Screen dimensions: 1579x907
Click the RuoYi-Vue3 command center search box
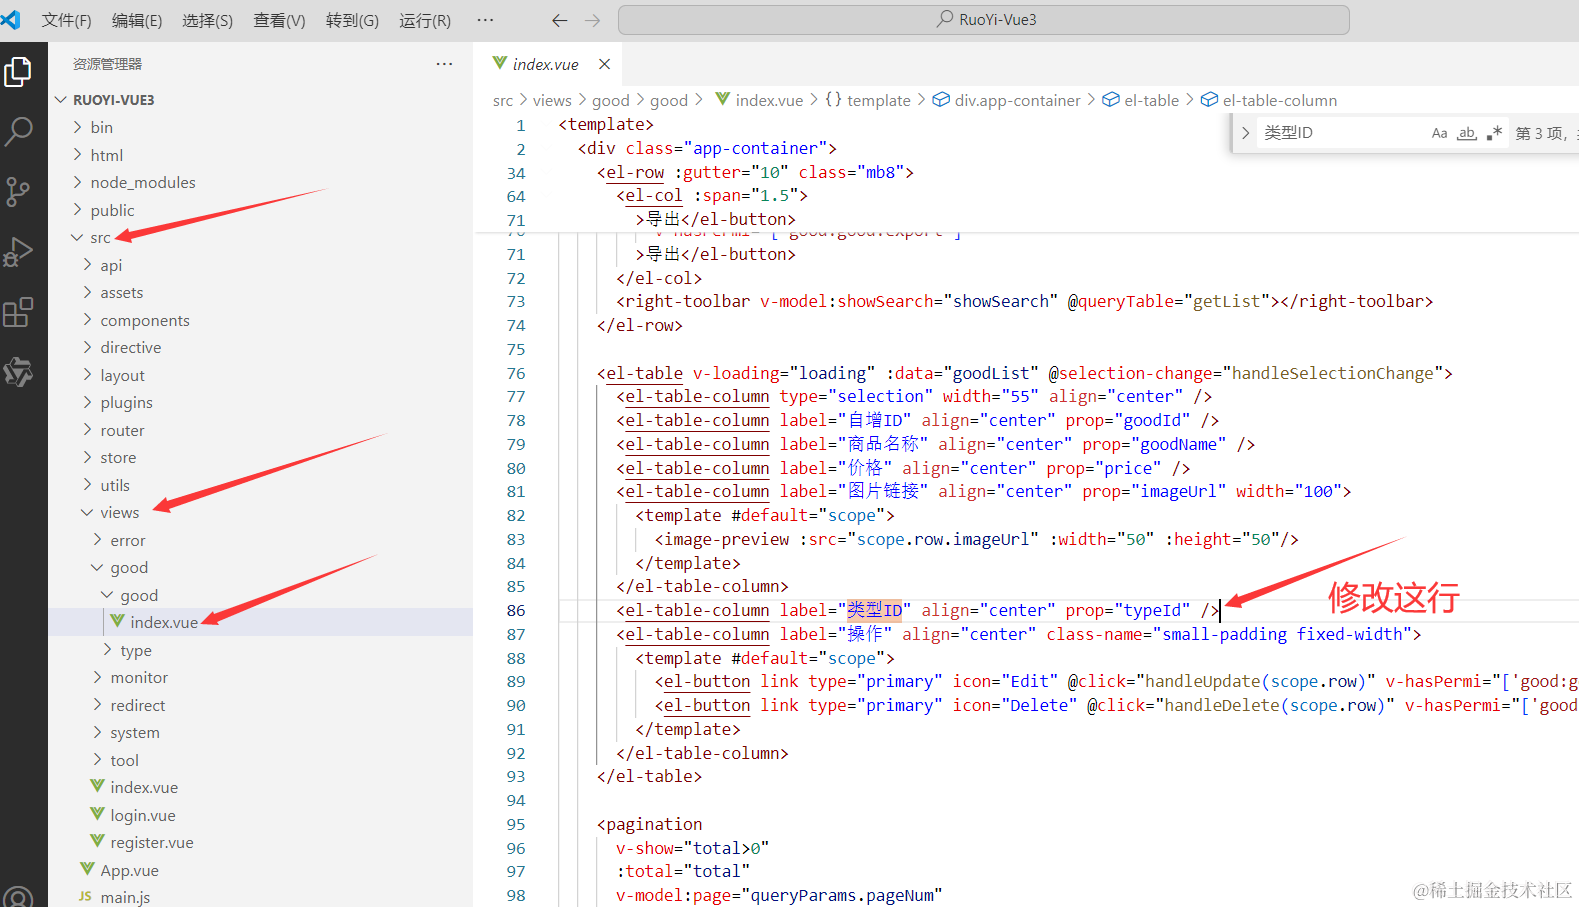click(x=984, y=20)
